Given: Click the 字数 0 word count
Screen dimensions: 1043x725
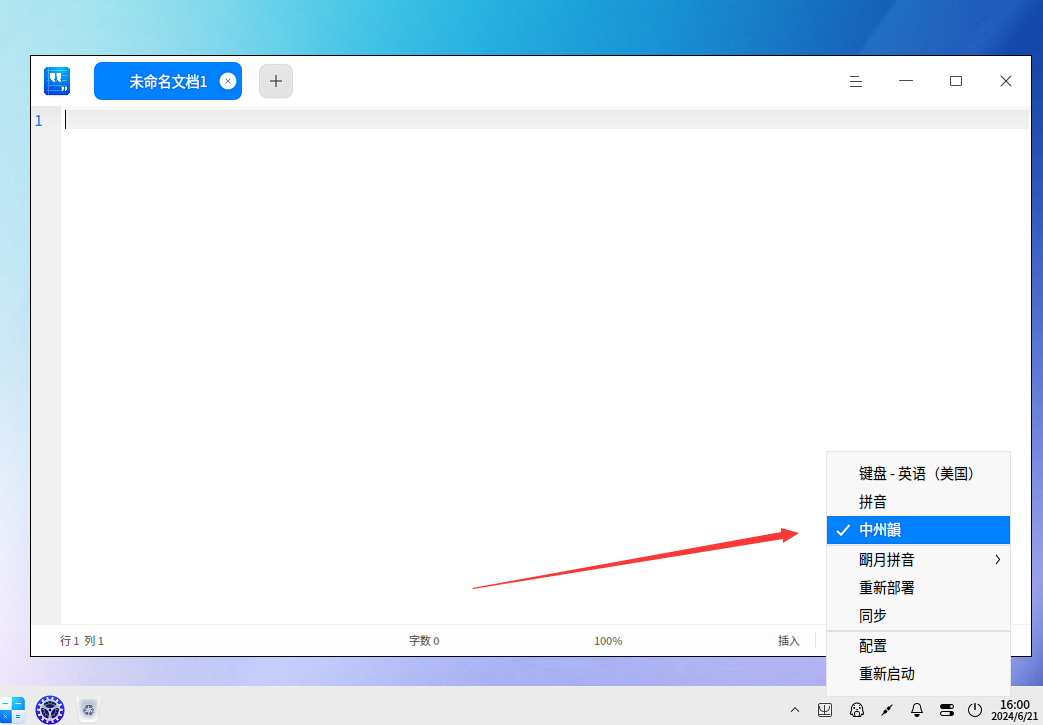Looking at the screenshot, I should tap(424, 641).
